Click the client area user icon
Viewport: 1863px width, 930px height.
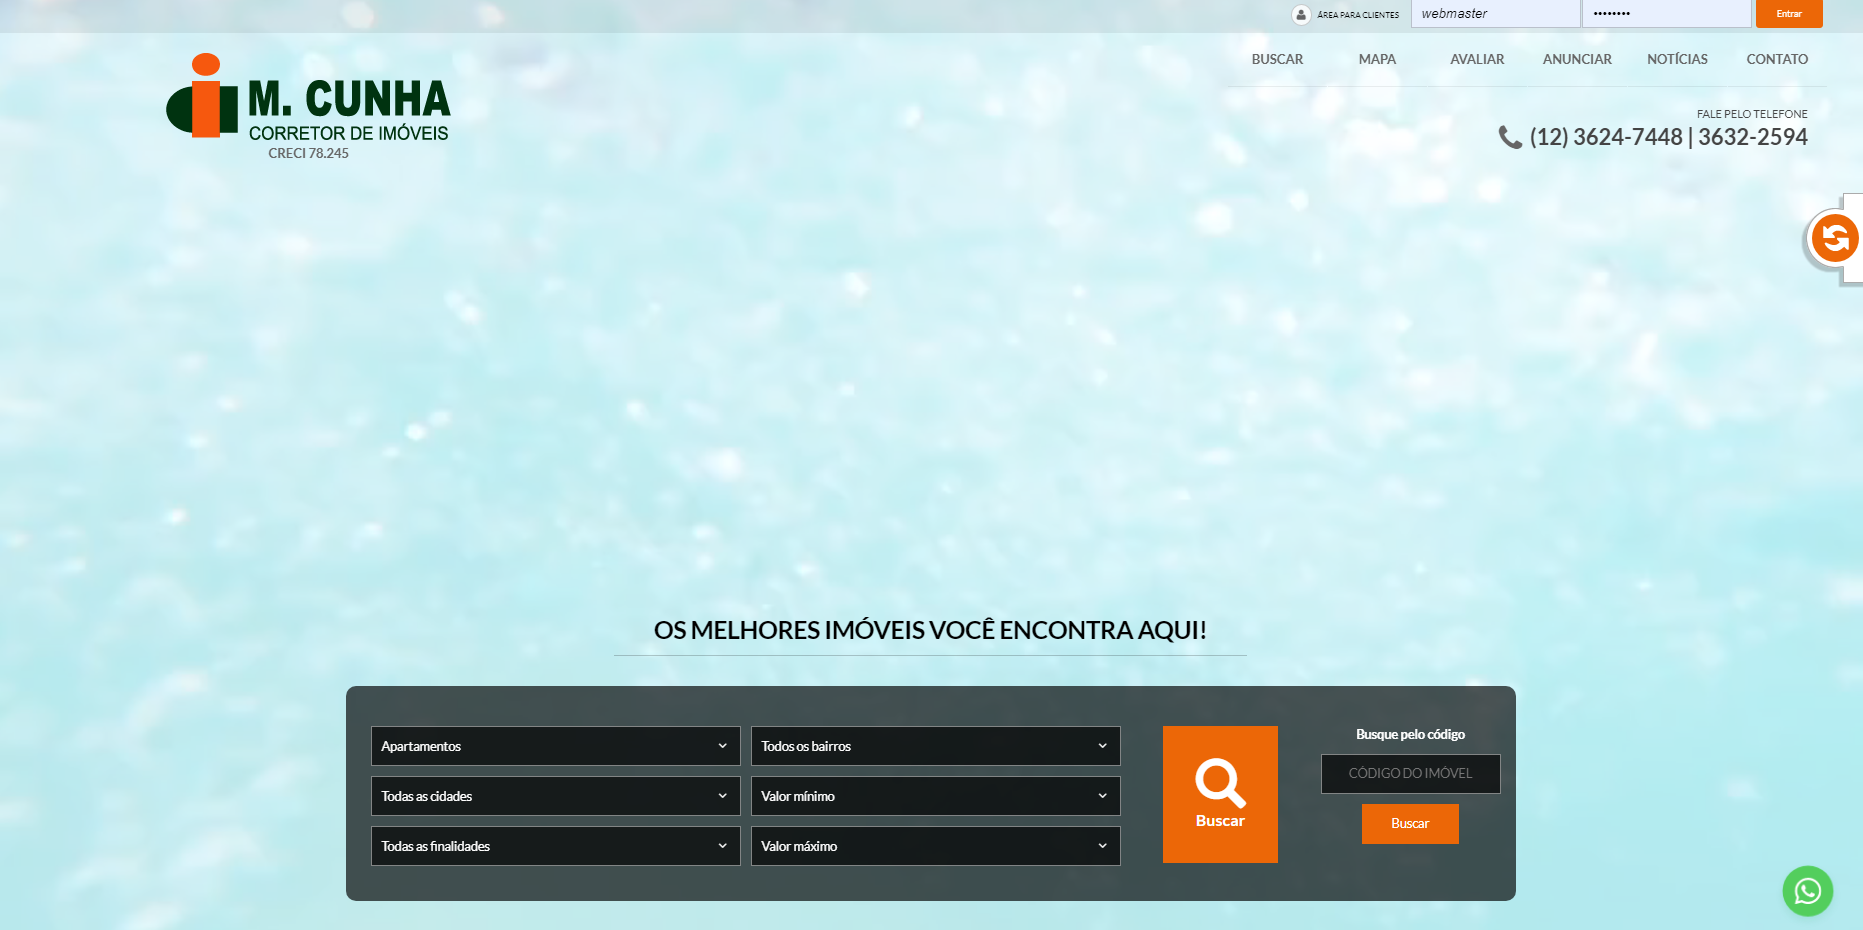coord(1301,15)
